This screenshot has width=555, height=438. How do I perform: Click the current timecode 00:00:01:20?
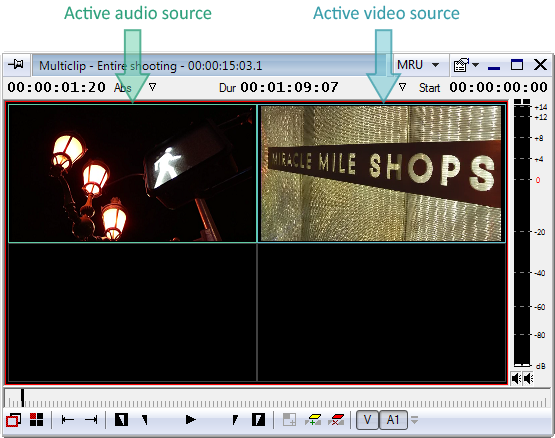57,87
